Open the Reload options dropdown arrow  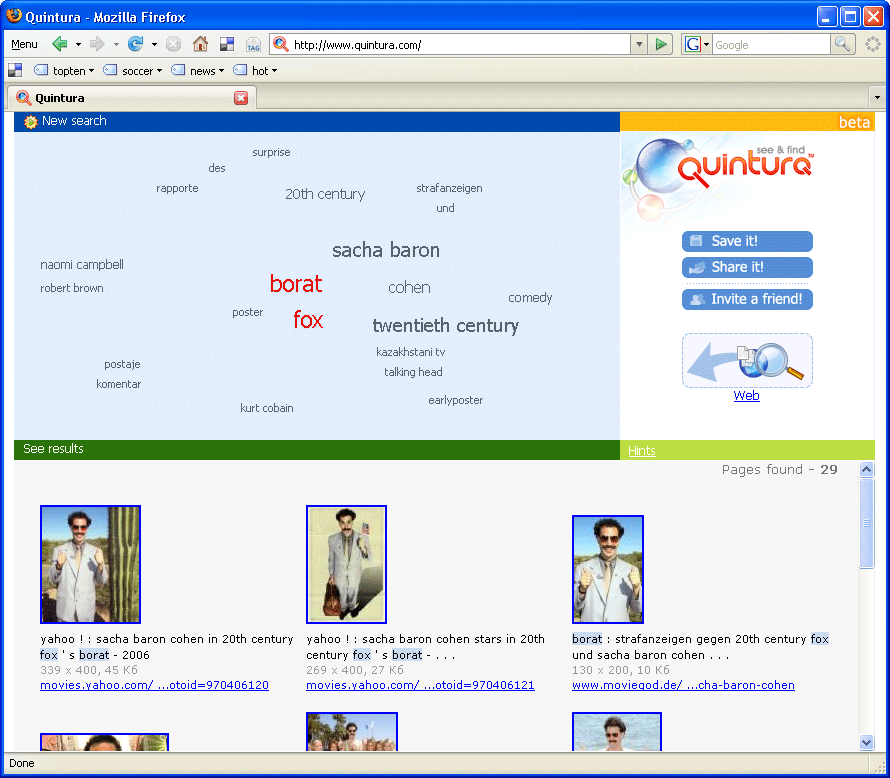point(154,44)
